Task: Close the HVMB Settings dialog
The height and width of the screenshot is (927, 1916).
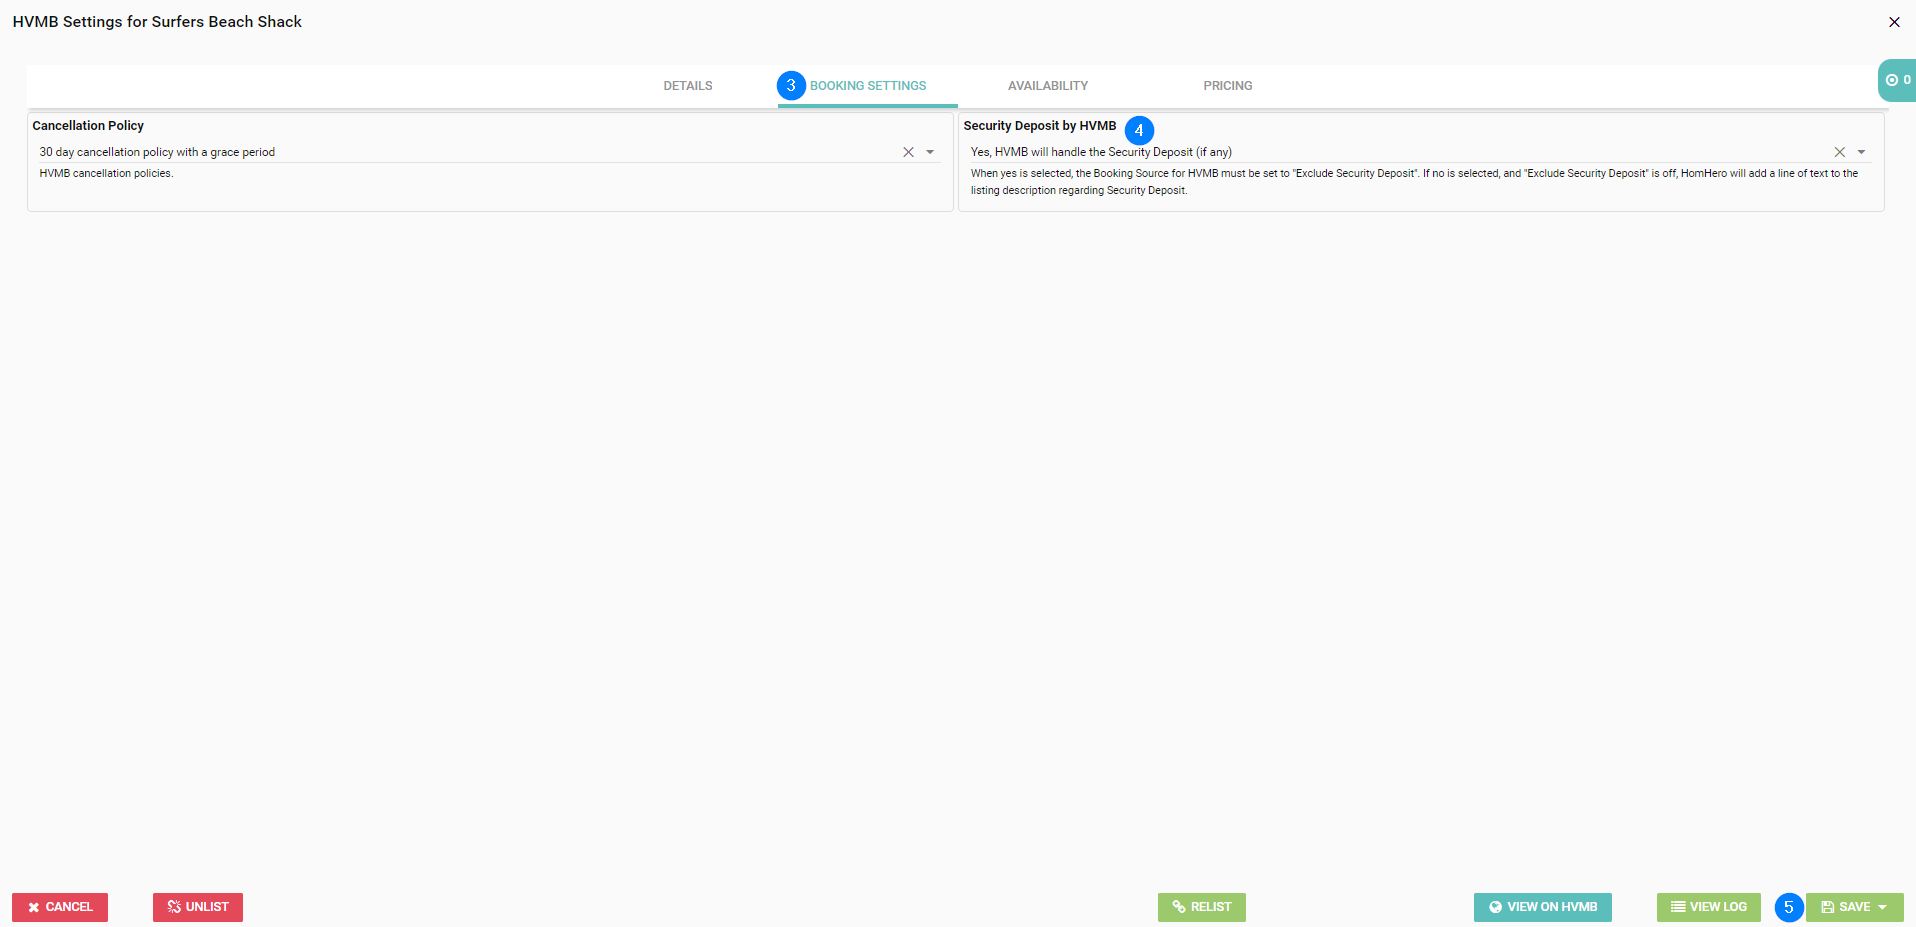Action: click(x=1894, y=22)
